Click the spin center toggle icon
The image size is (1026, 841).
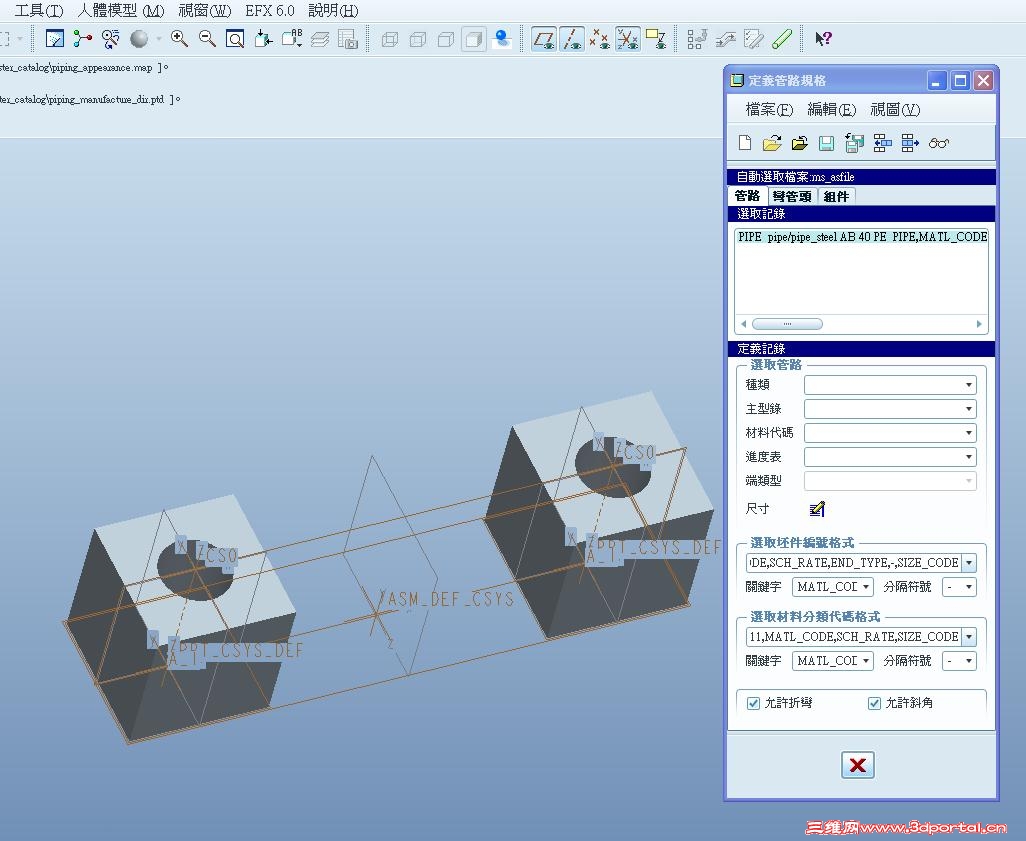pyautogui.click(x=82, y=39)
